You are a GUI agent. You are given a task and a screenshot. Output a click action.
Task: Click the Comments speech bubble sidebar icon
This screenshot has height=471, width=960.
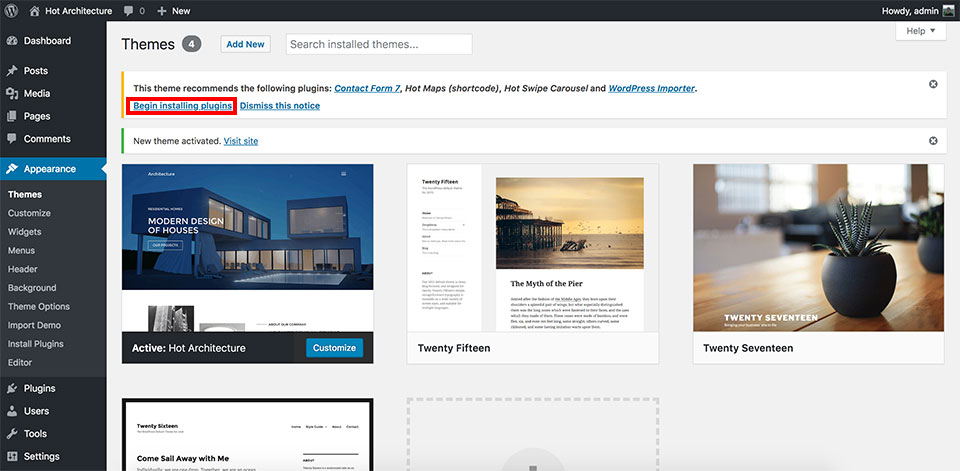[x=12, y=139]
